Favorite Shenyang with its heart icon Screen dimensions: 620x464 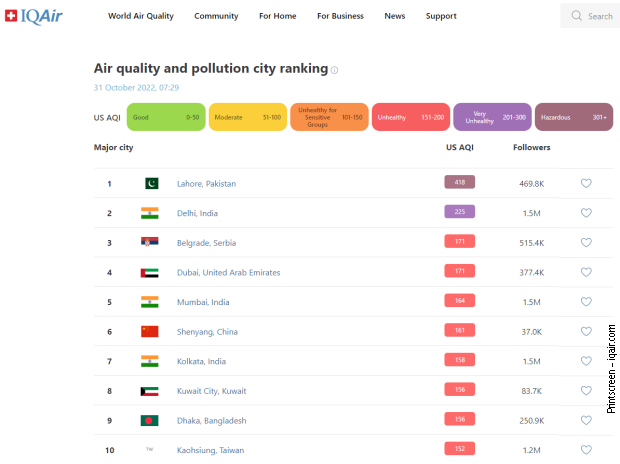[586, 331]
